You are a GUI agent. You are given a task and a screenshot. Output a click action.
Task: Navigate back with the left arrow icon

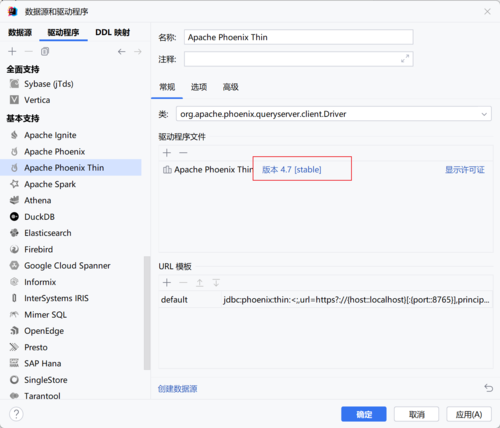click(x=122, y=51)
